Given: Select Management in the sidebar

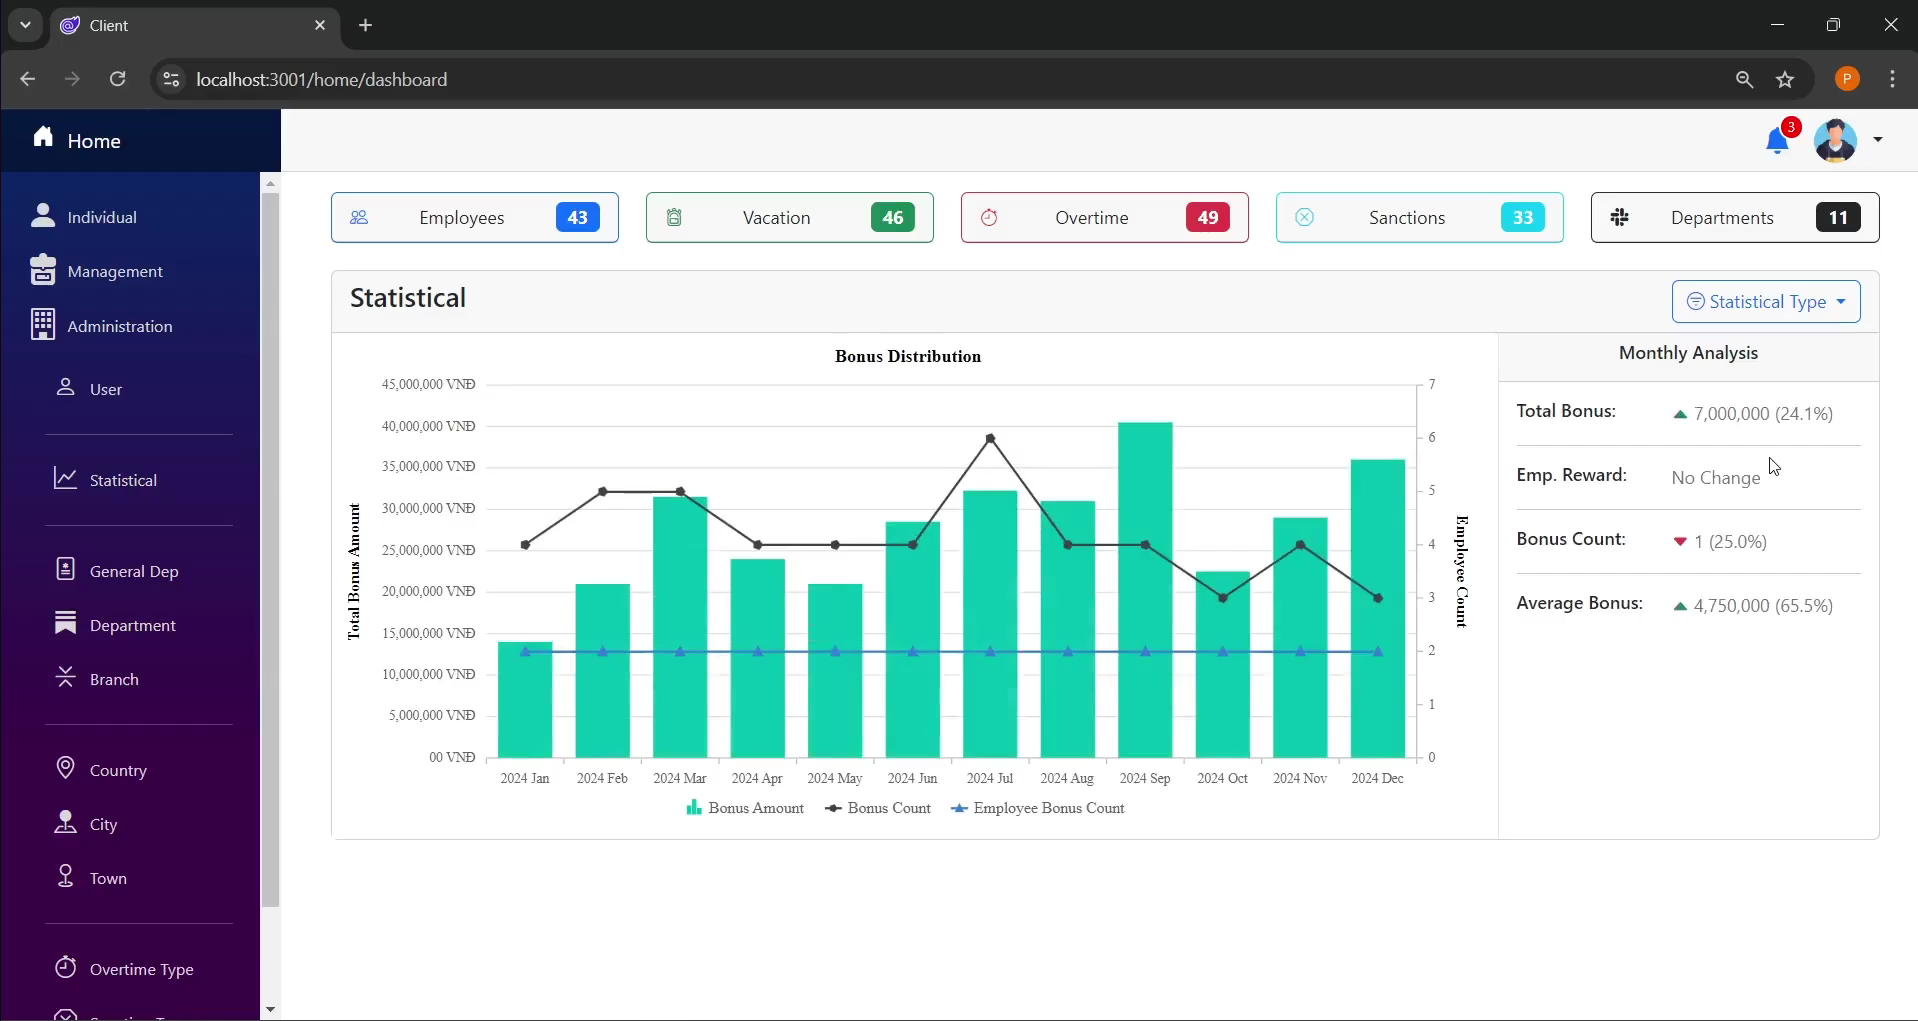Looking at the screenshot, I should [114, 272].
